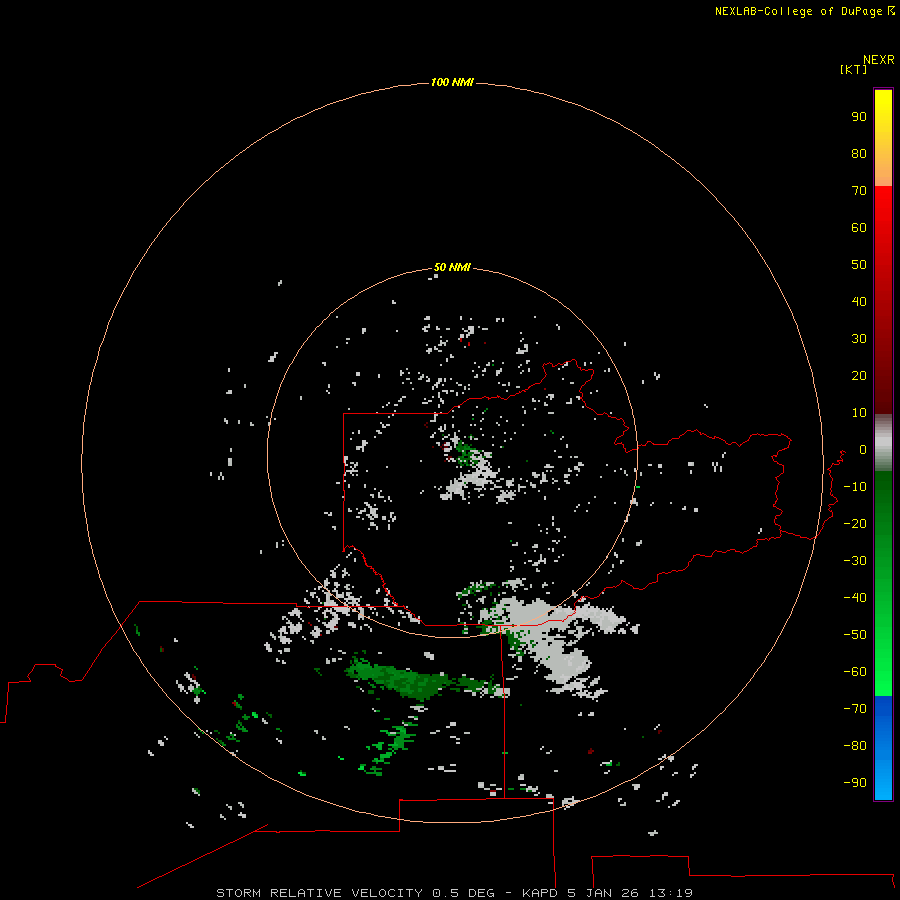Click the 40 value on the velocity scale
This screenshot has width=900, height=900.
(x=859, y=301)
